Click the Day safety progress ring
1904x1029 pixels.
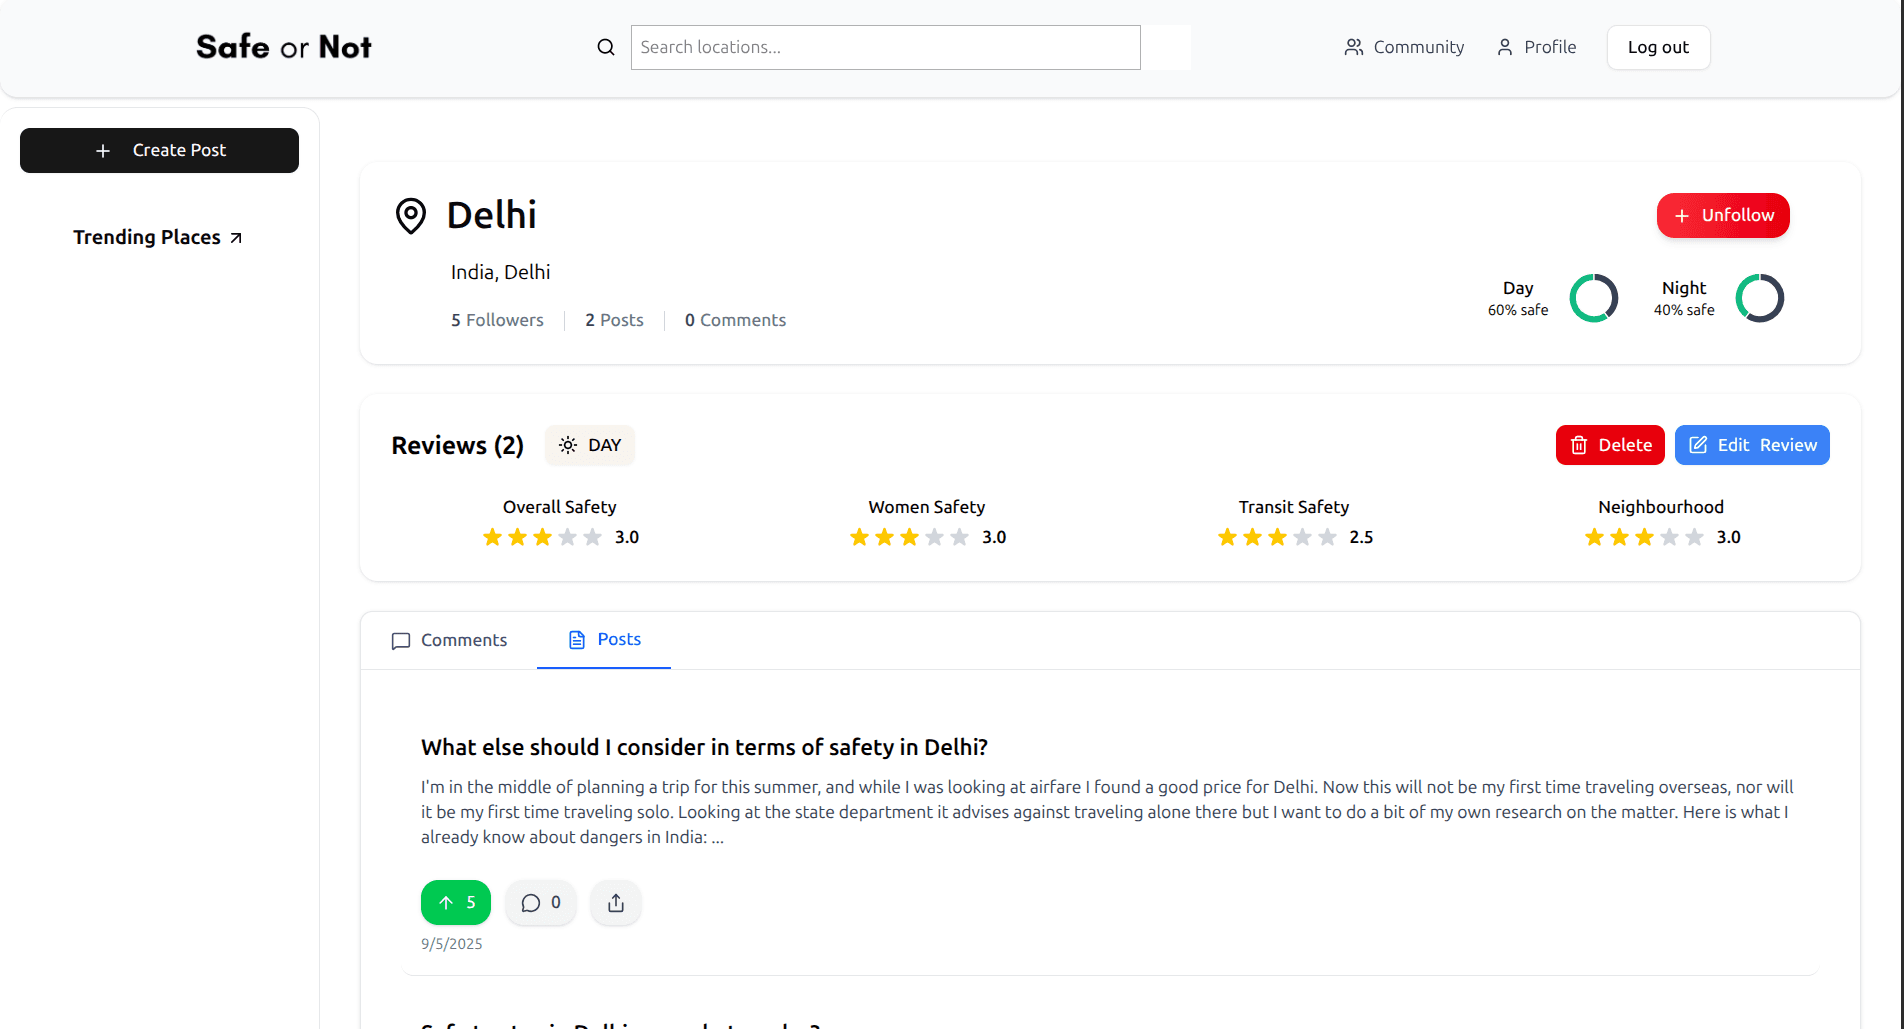coord(1594,298)
